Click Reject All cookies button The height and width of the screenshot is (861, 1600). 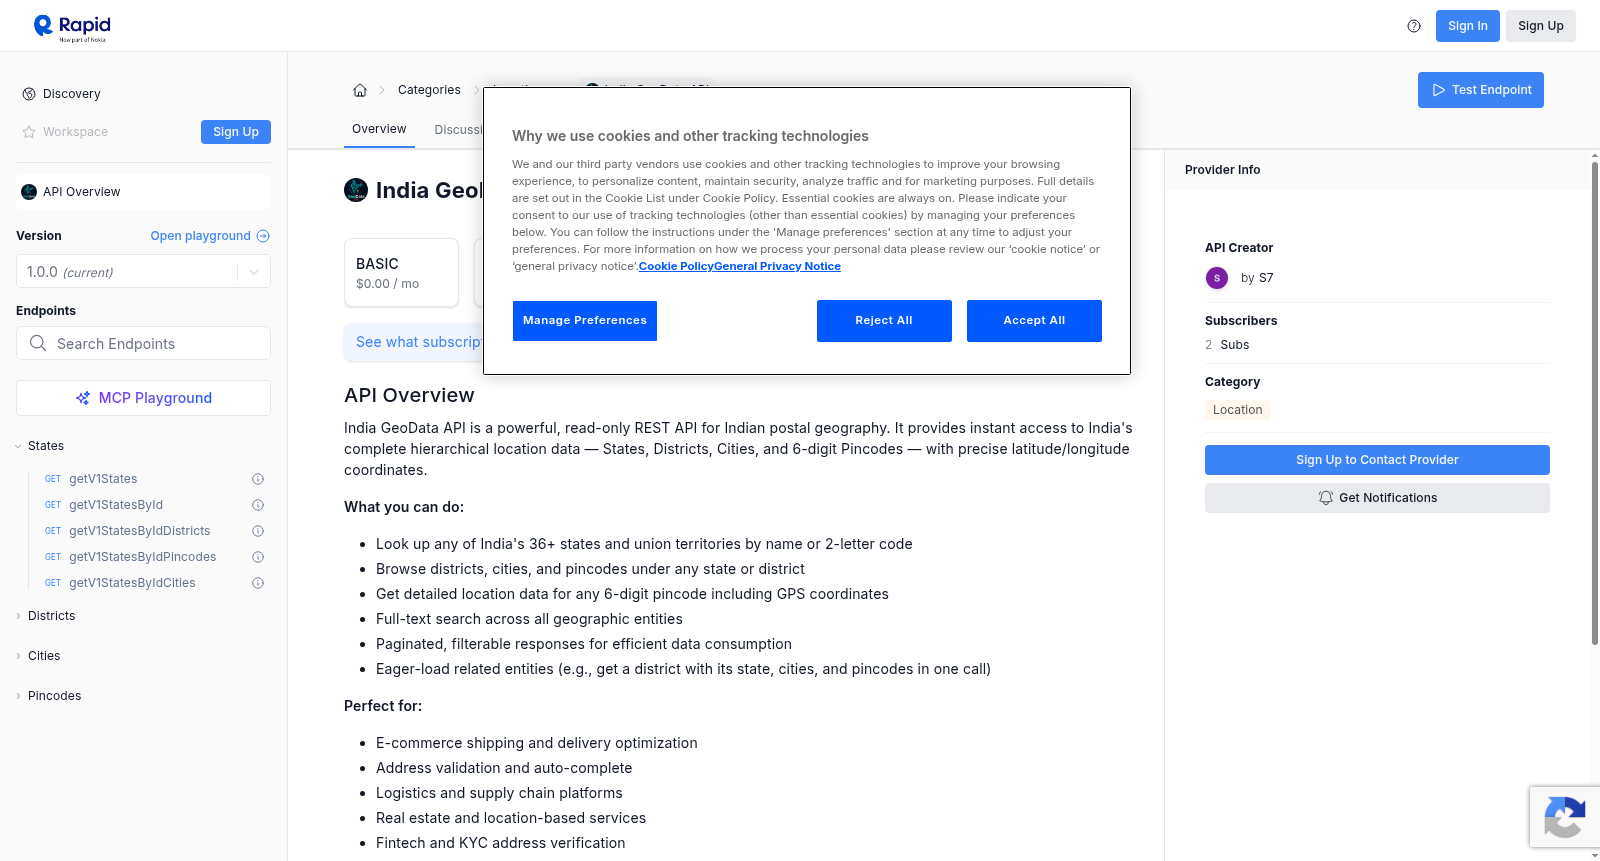tap(884, 321)
